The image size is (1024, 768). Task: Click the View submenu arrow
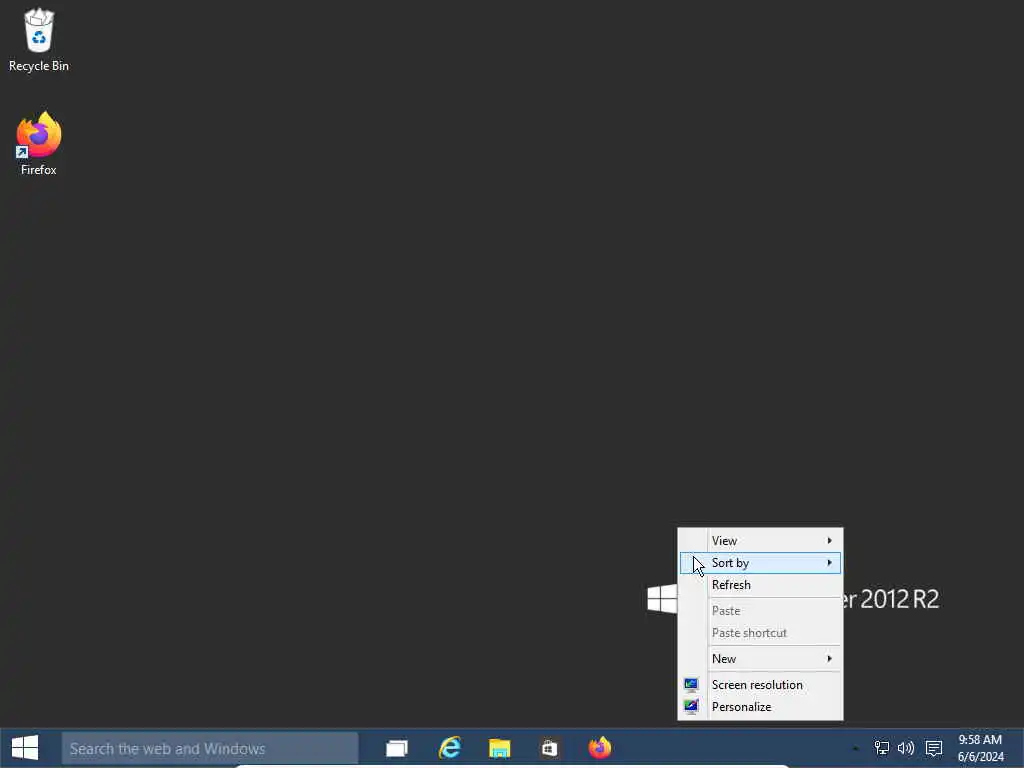[x=829, y=541]
